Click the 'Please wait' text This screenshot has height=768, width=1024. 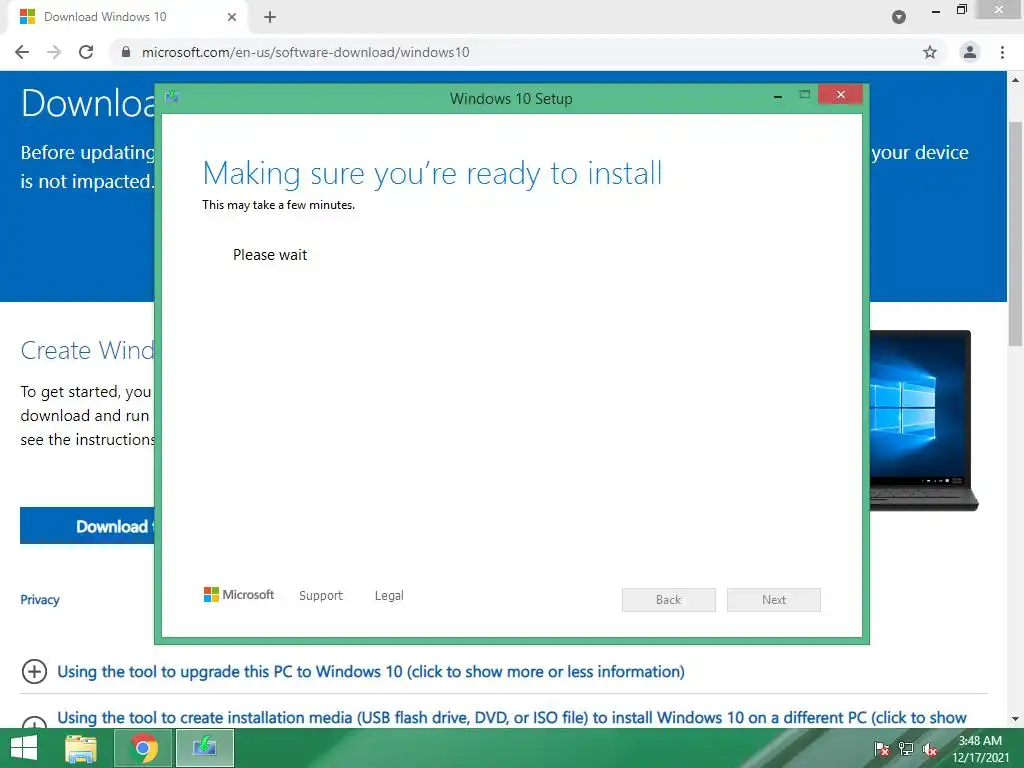pyautogui.click(x=270, y=255)
